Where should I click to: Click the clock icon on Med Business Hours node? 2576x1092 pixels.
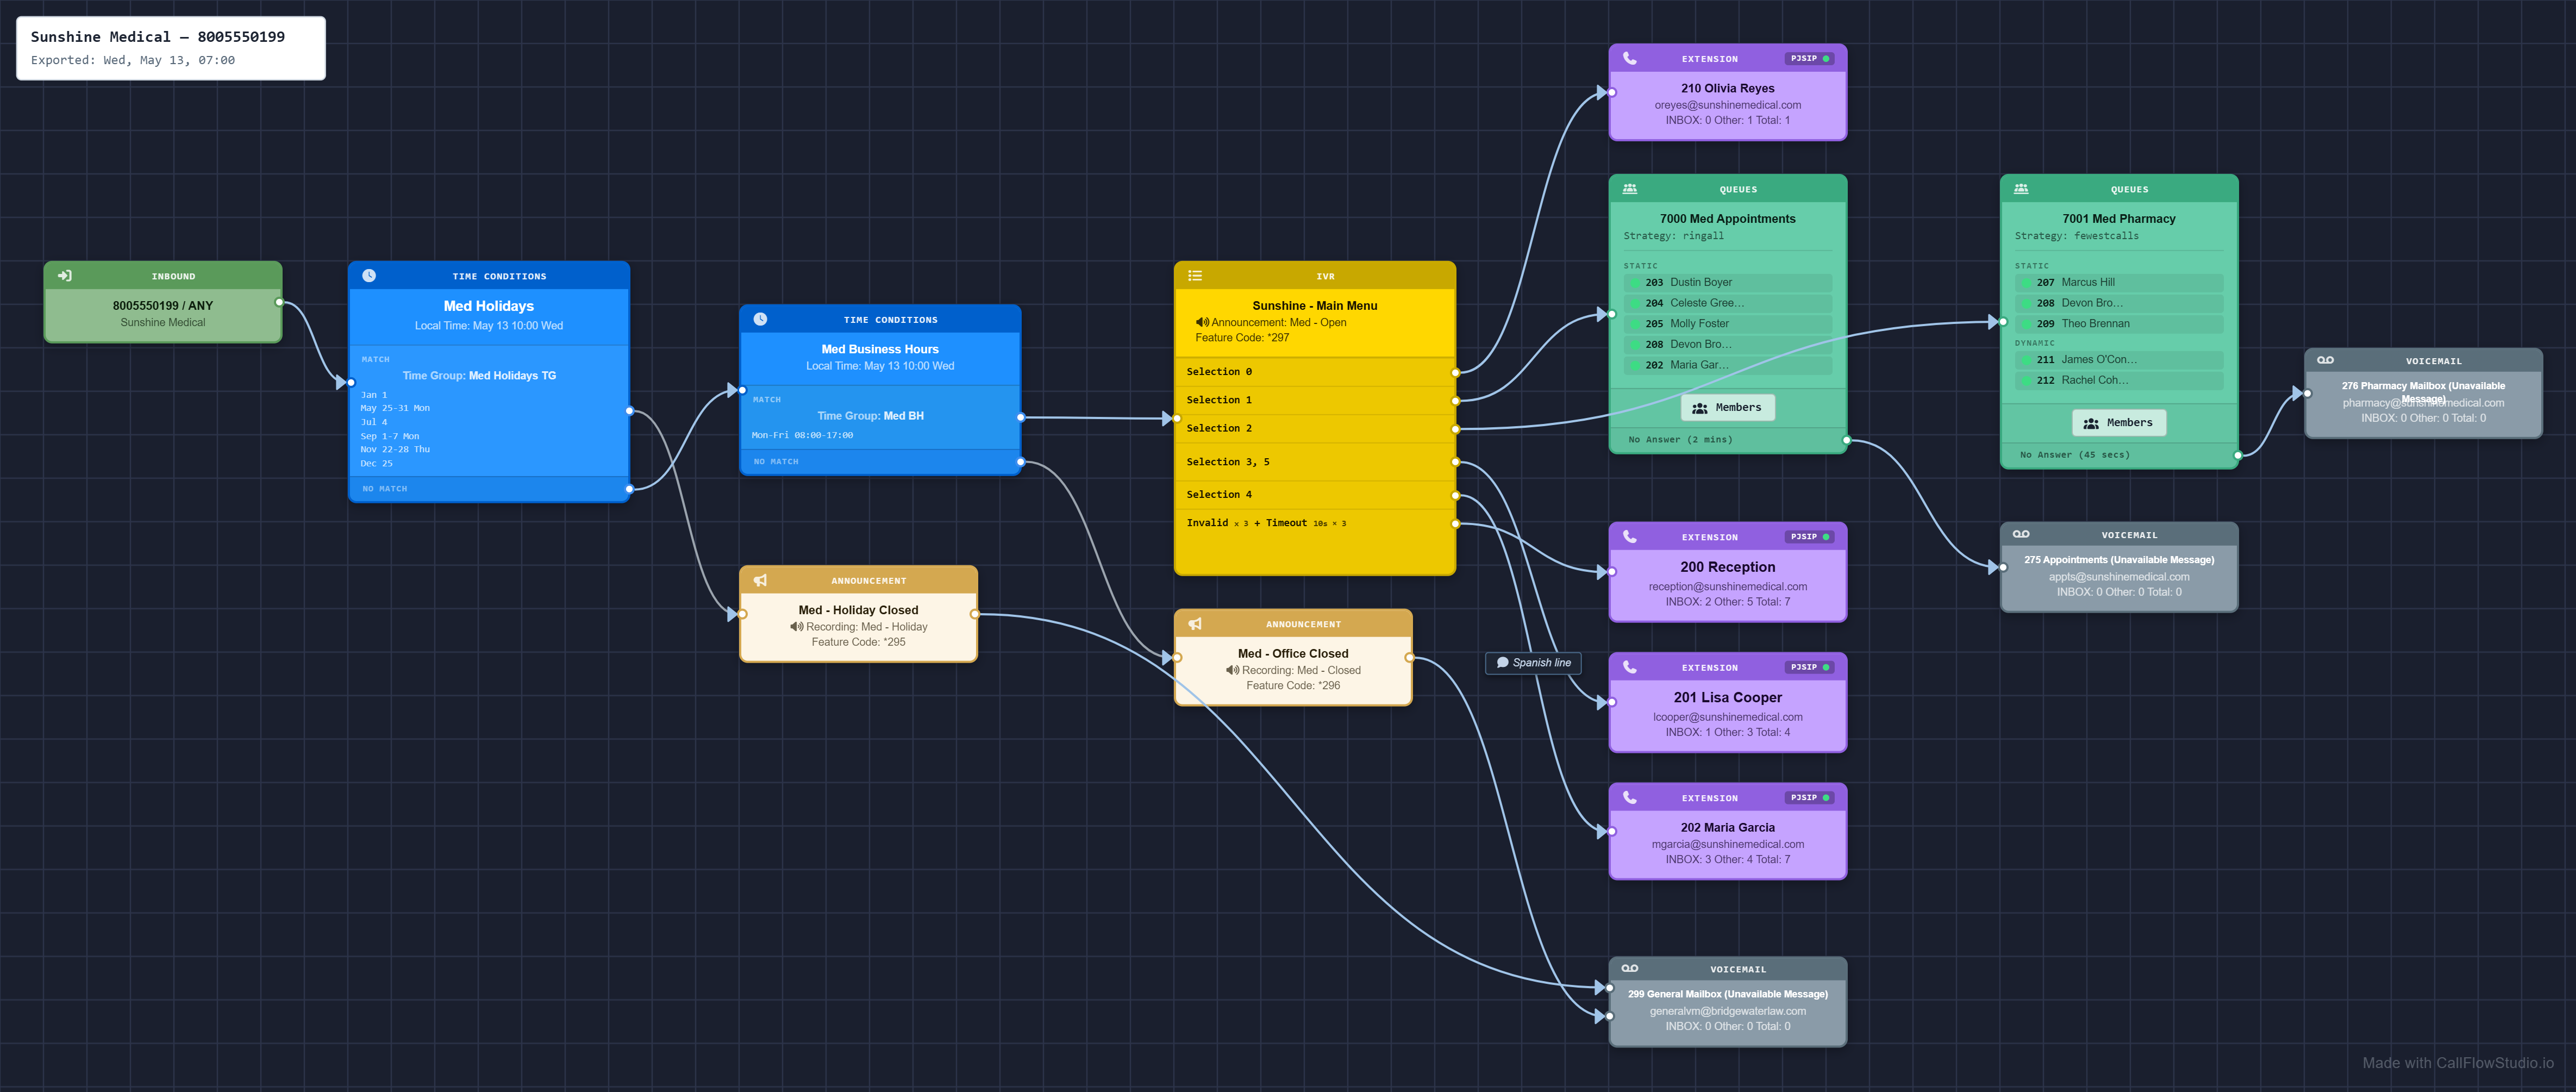(760, 319)
